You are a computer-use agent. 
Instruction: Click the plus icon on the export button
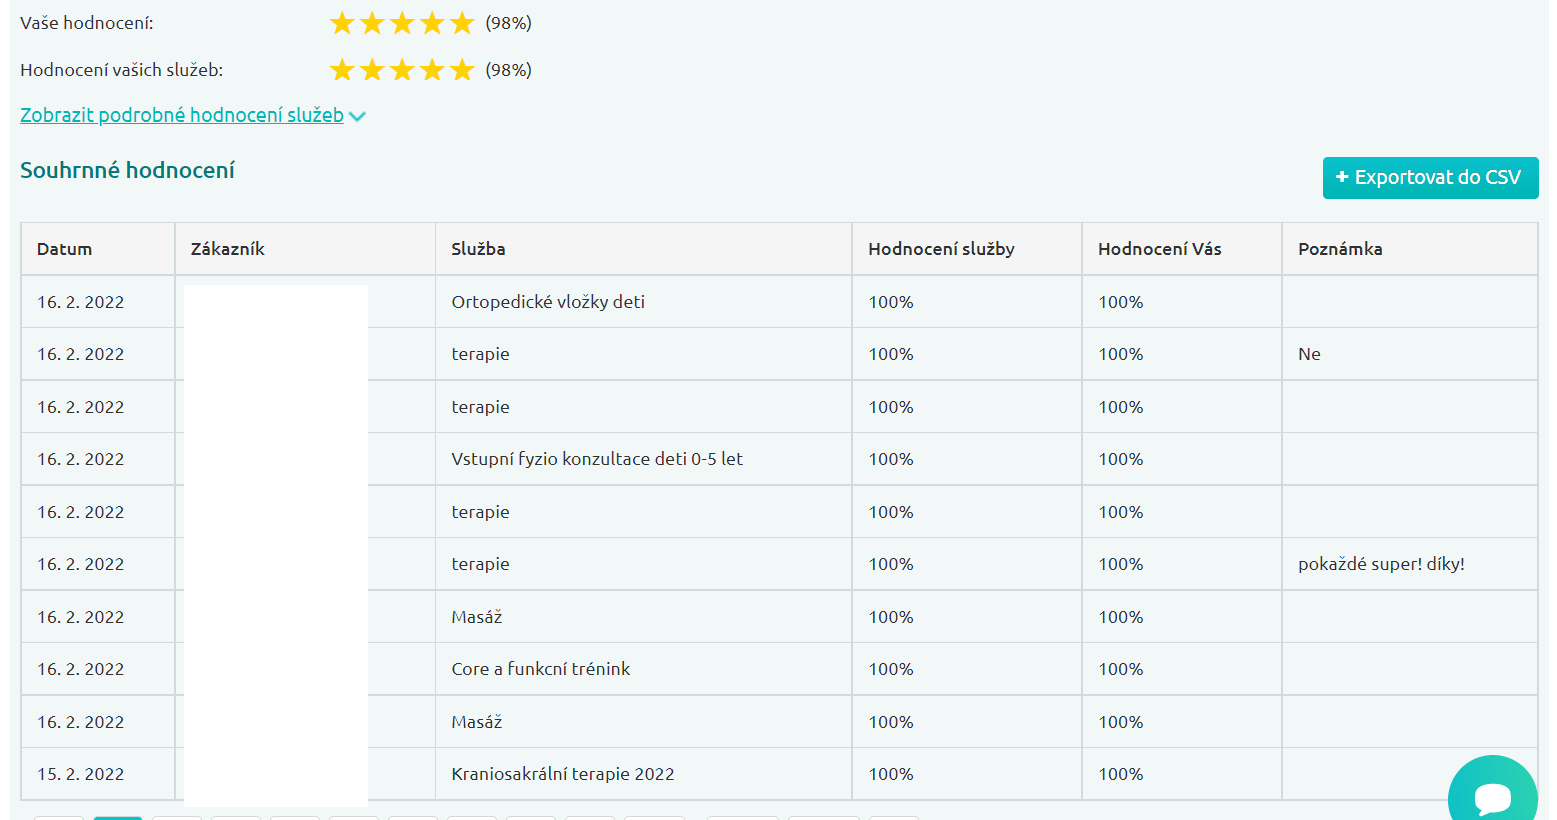click(1342, 177)
